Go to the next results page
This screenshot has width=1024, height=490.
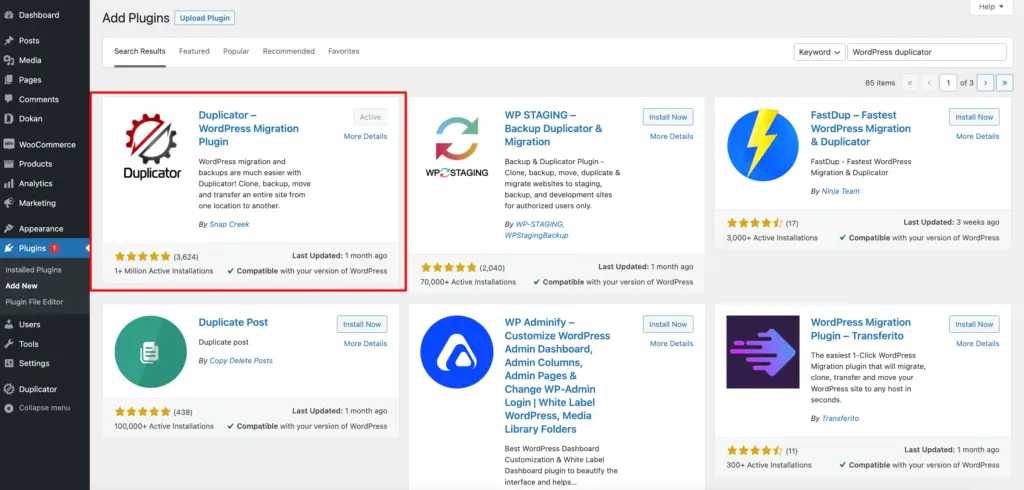tap(986, 83)
